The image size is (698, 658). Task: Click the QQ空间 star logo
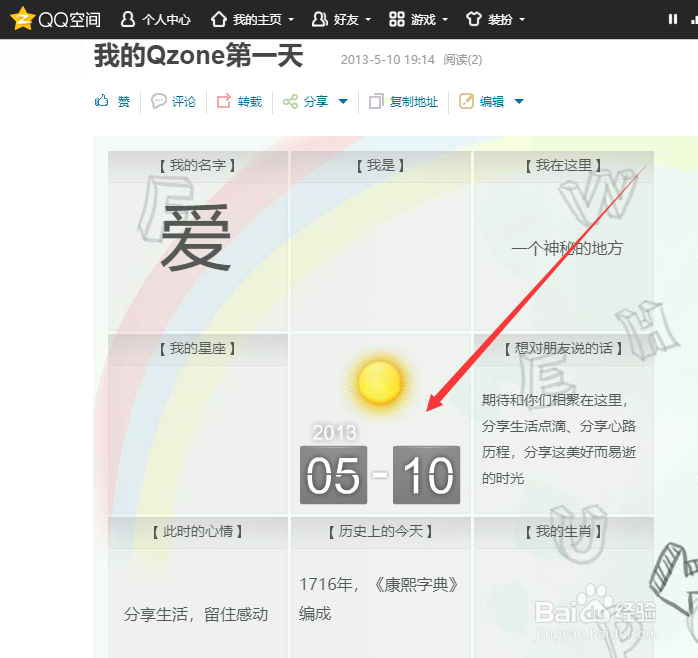pyautogui.click(x=22, y=19)
